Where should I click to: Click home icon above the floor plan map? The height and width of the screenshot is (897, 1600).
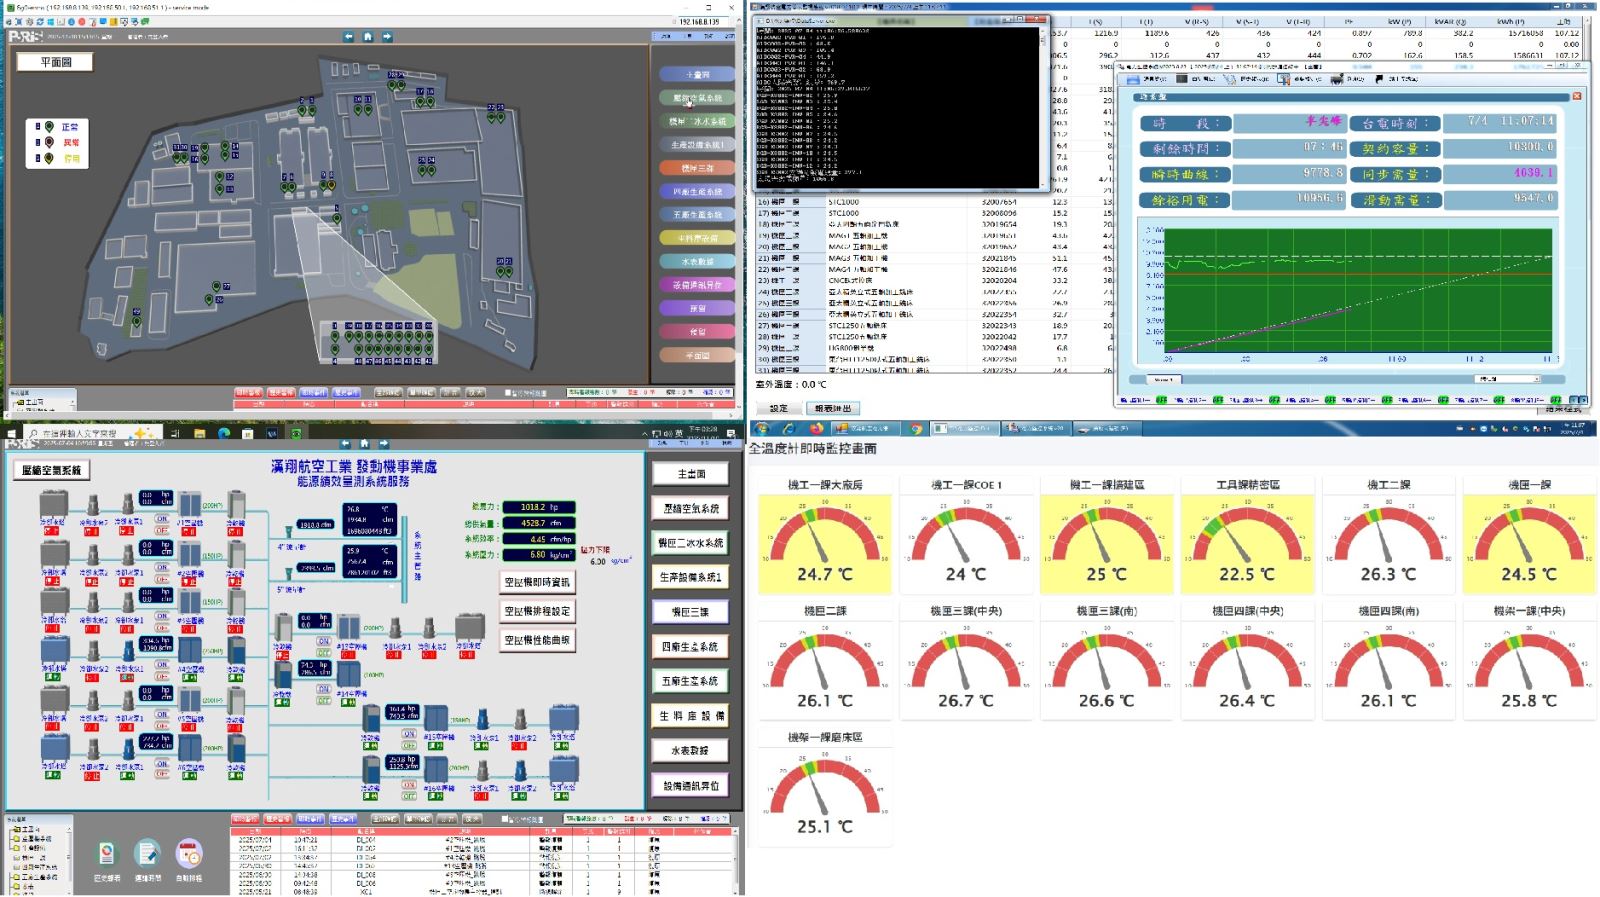(x=367, y=37)
